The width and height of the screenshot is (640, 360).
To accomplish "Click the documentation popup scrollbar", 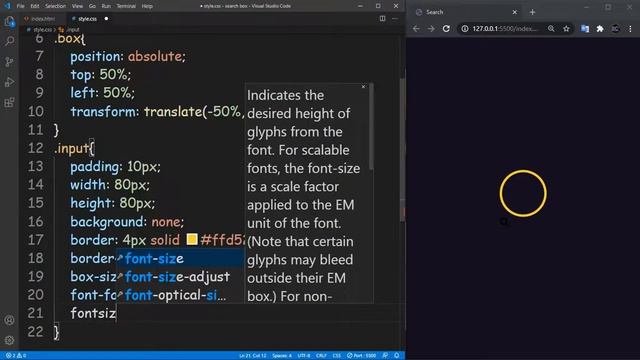I will (x=371, y=127).
